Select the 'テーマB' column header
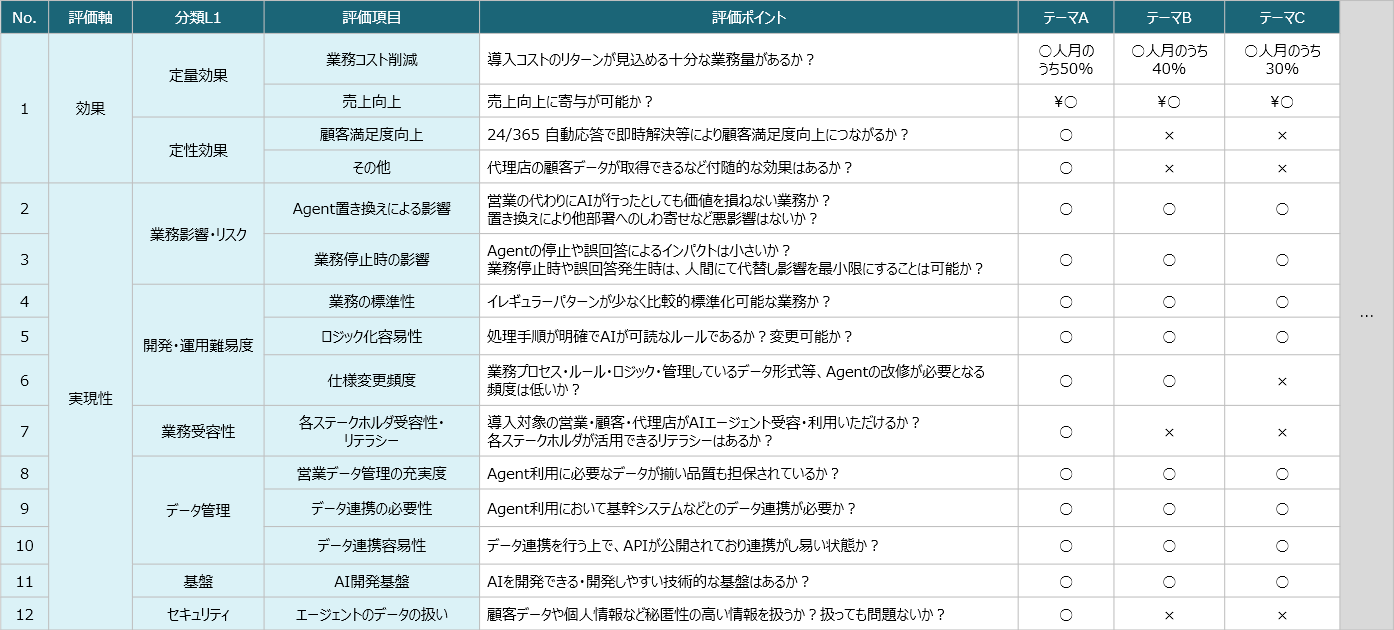The image size is (1394, 630). tap(1169, 17)
